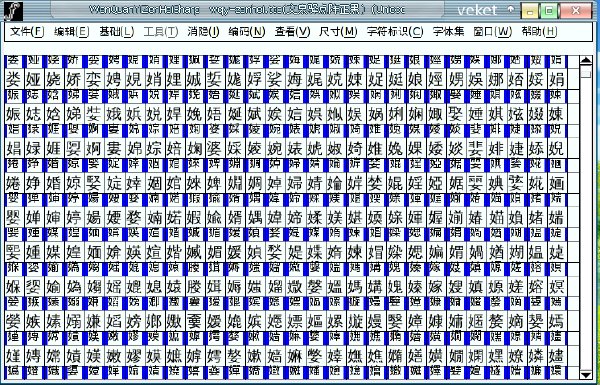Viewport: 600px width, 385px height.
Task: Click the scrollbar up arrow of the glyph grid
Action: pyautogui.click(x=586, y=60)
